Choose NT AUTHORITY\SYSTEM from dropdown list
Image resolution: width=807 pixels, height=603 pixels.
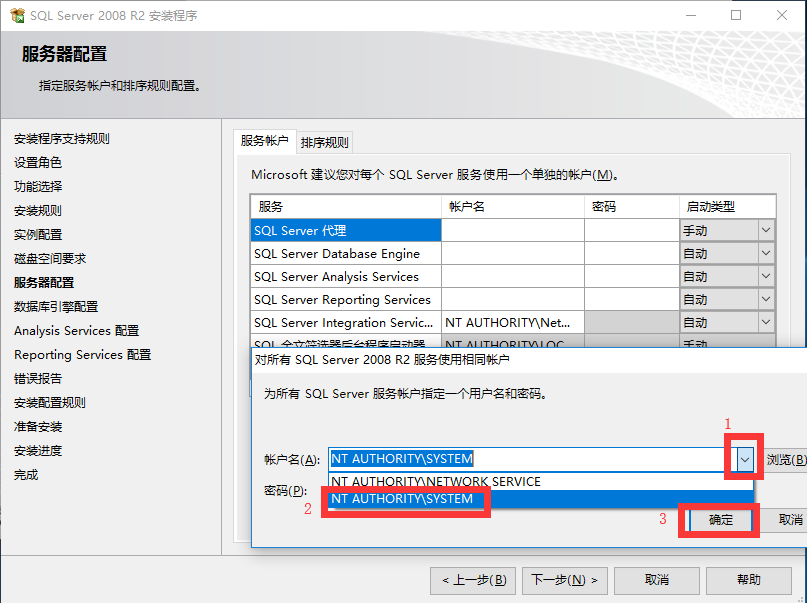[541, 499]
